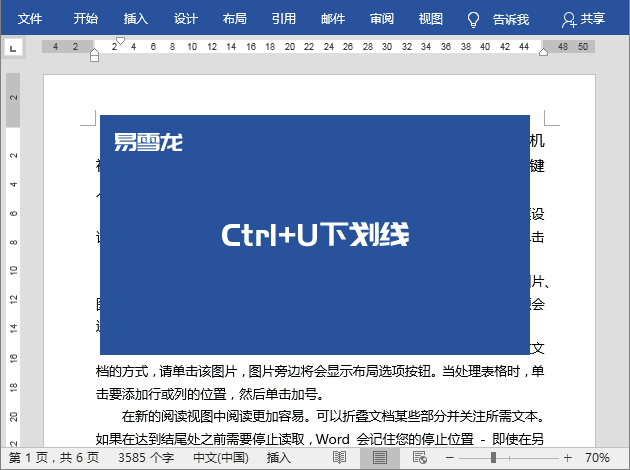The height and width of the screenshot is (470, 630).
Task: Open the 70% zoom level dialog
Action: pyautogui.click(x=597, y=458)
